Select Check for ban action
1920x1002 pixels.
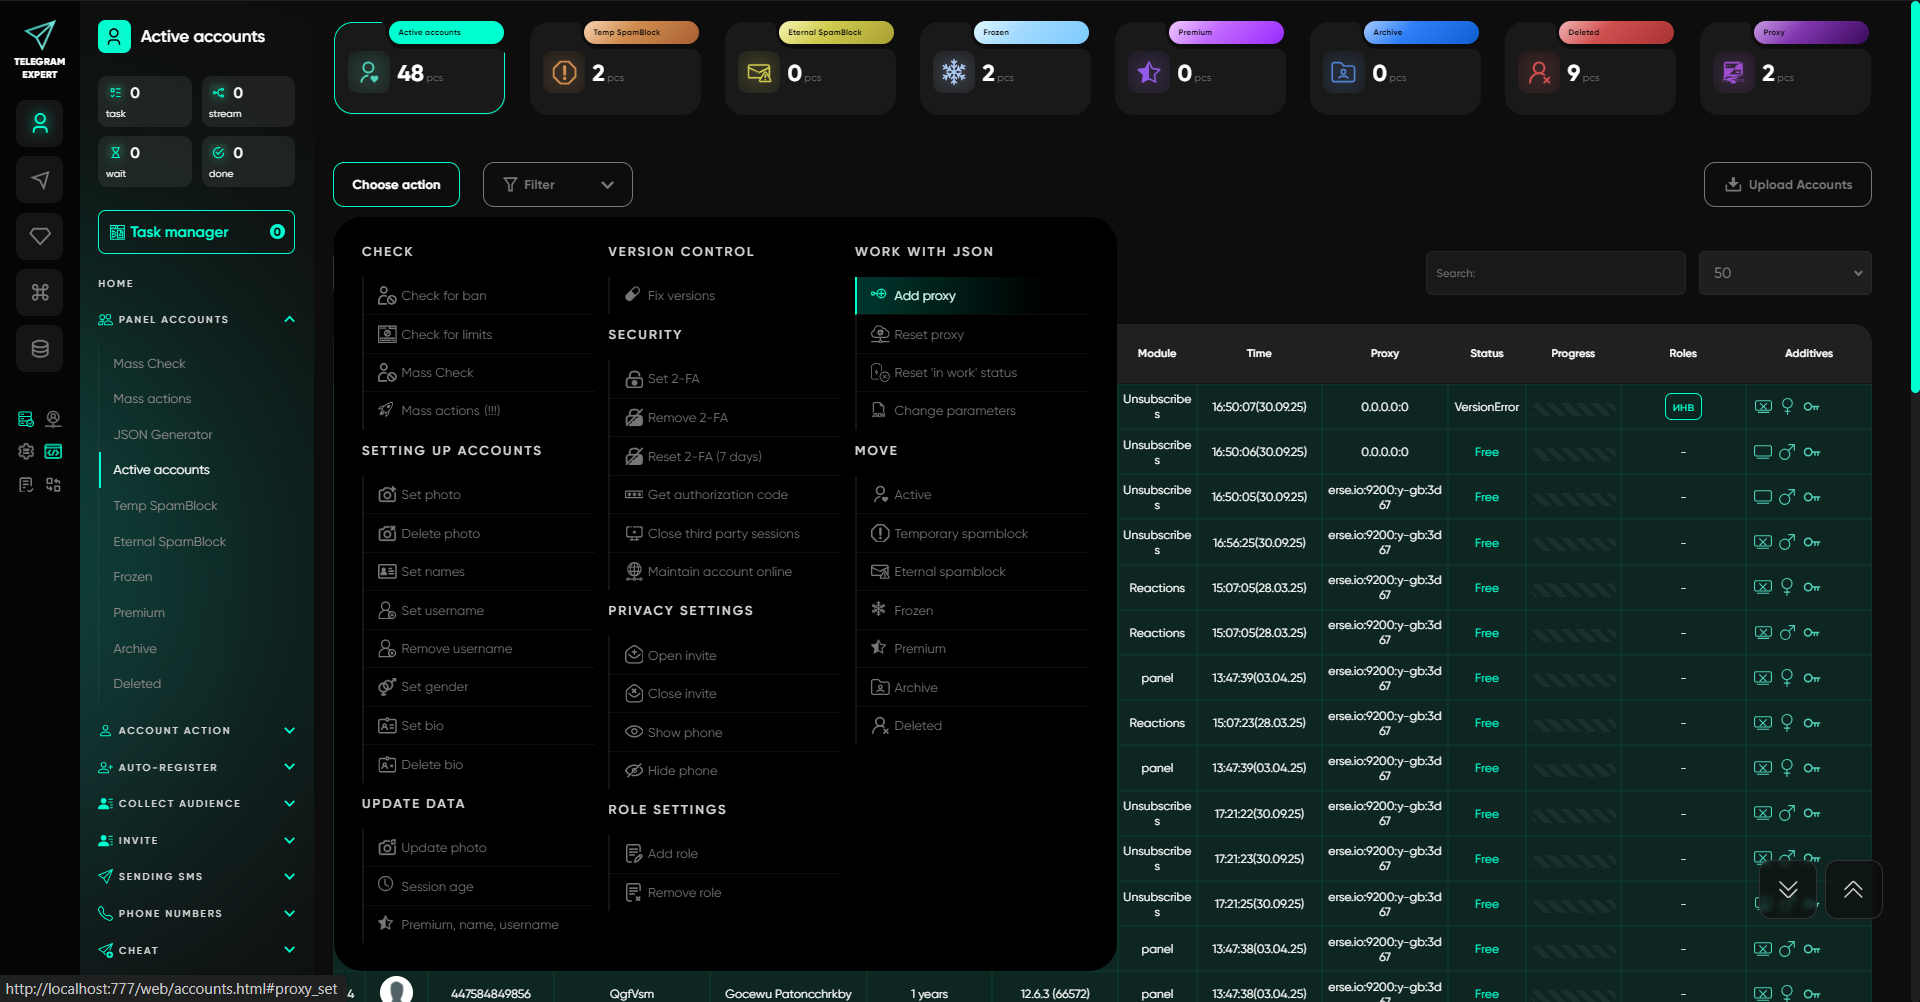(x=478, y=296)
